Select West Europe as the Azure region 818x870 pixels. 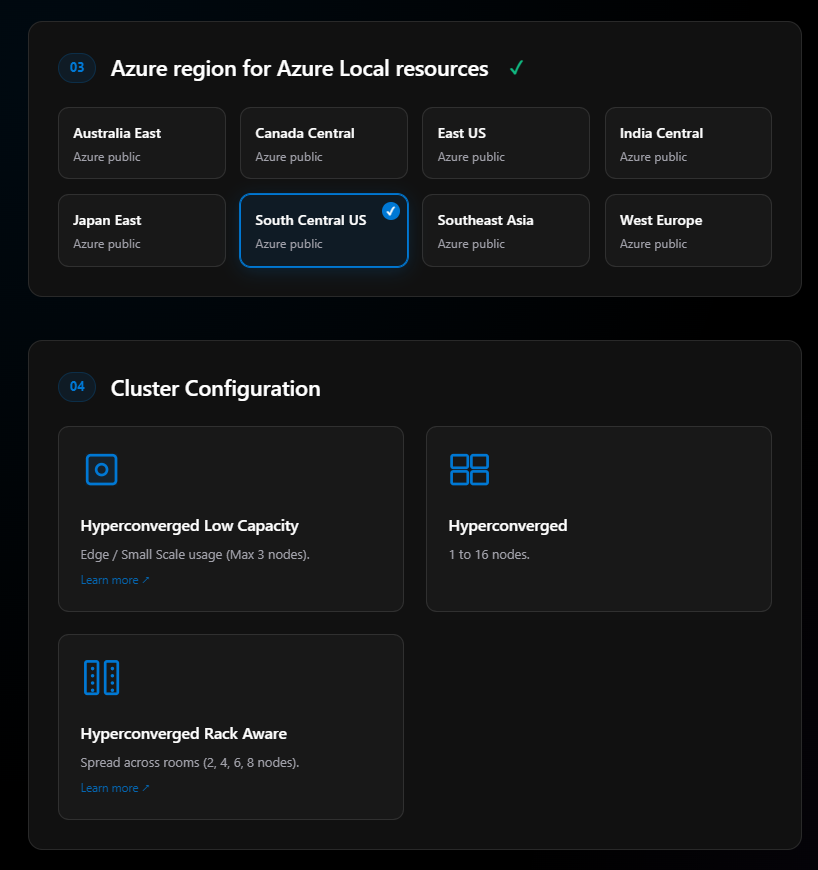pos(688,230)
